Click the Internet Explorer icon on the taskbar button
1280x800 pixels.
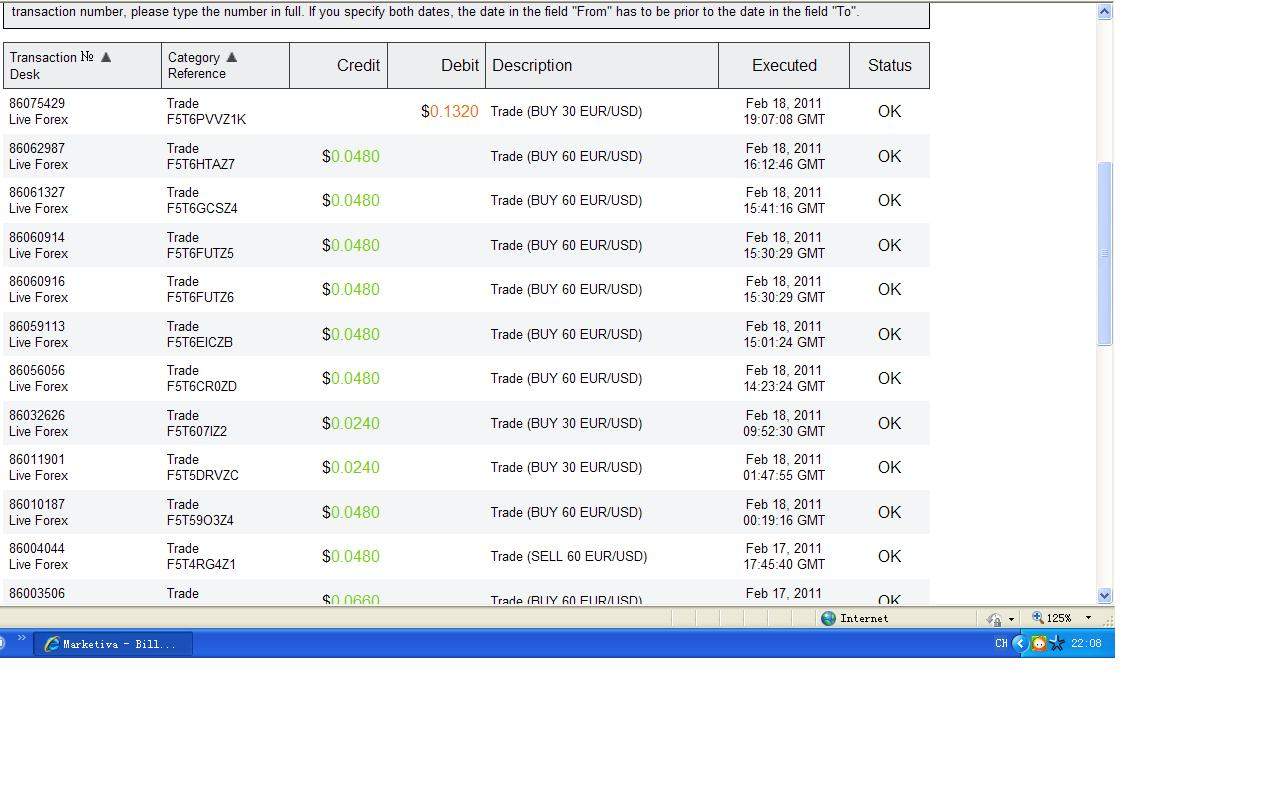pos(52,644)
